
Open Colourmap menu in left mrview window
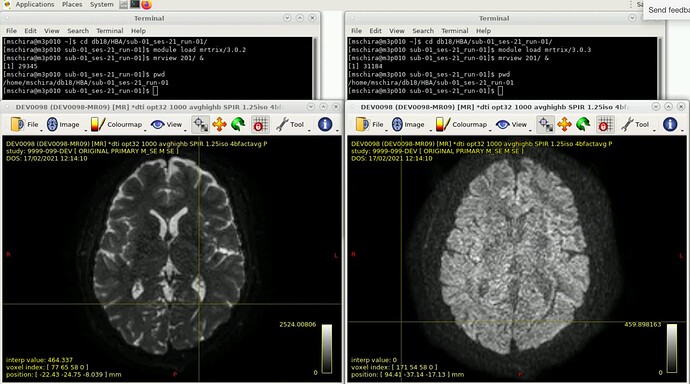(x=117, y=124)
